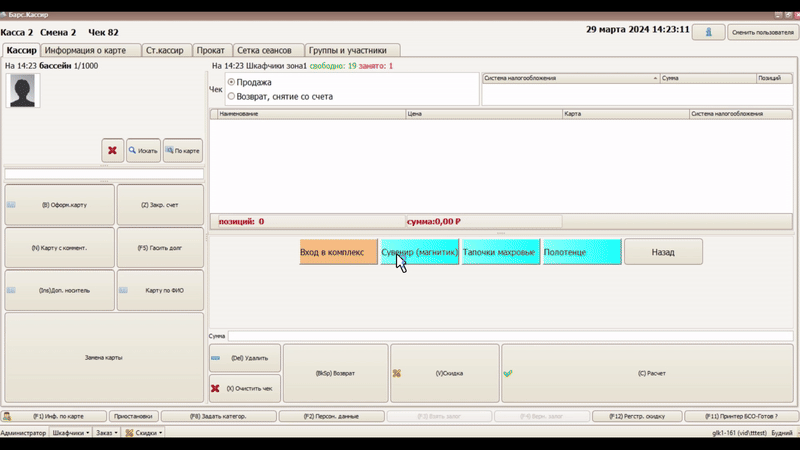Image resolution: width=800 pixels, height=450 pixels.
Task: Switch to the Прокат tab
Action: tap(211, 50)
